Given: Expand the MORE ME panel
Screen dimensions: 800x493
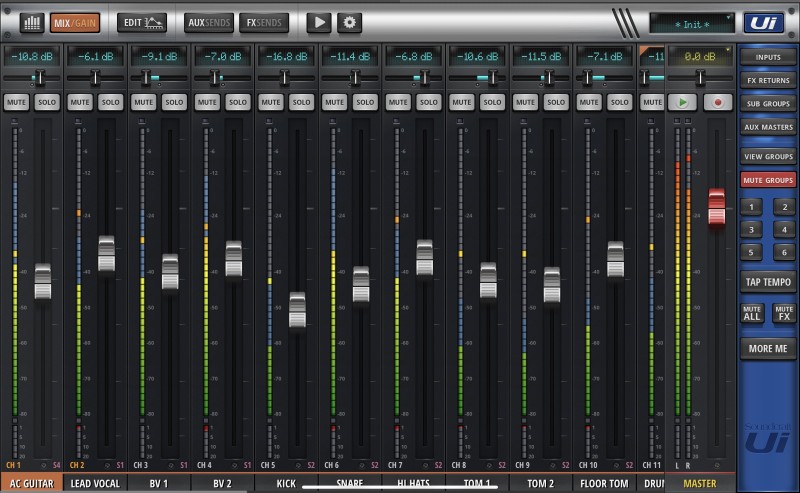Looking at the screenshot, I should [x=768, y=348].
